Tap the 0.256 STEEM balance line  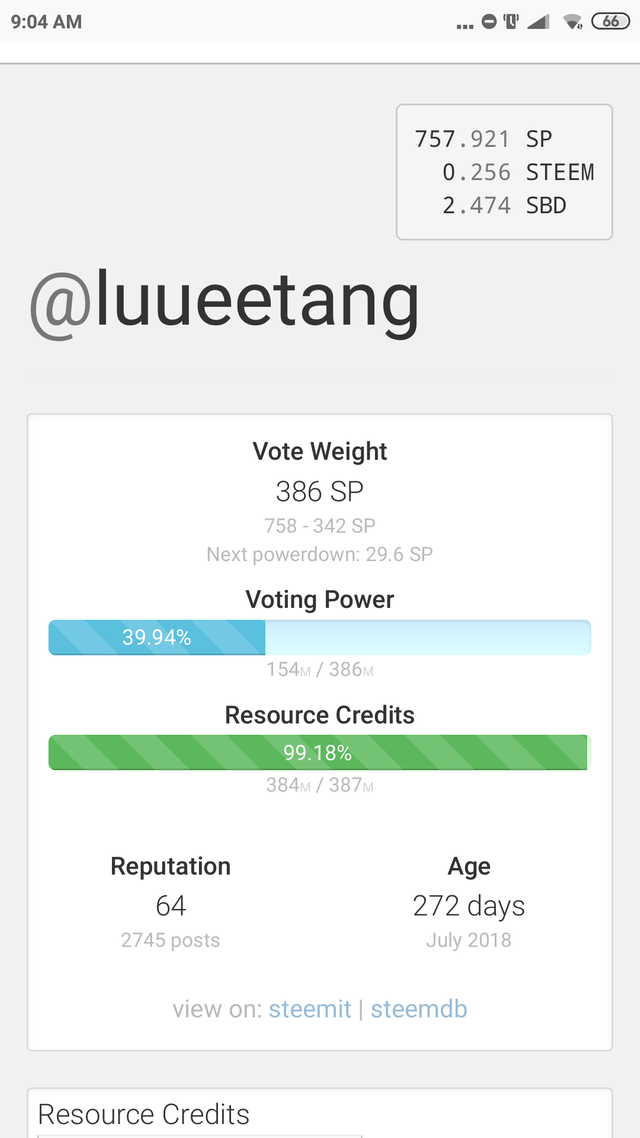518,172
